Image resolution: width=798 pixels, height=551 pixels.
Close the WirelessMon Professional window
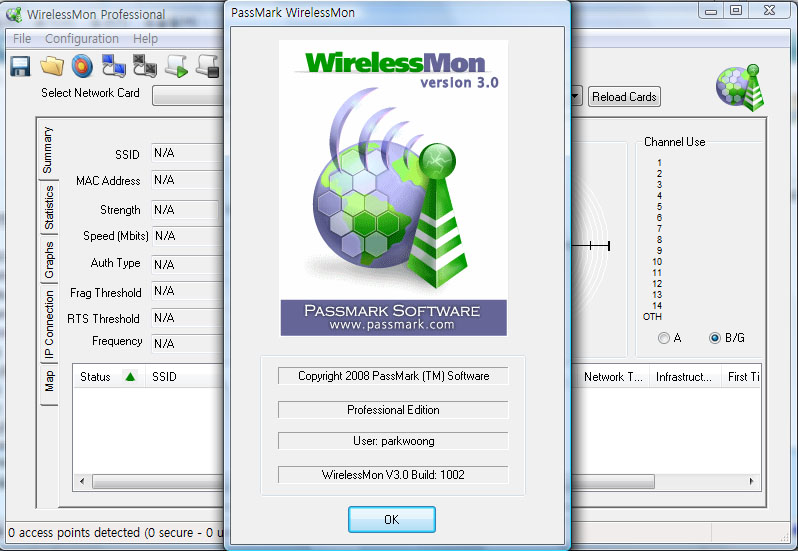point(770,10)
